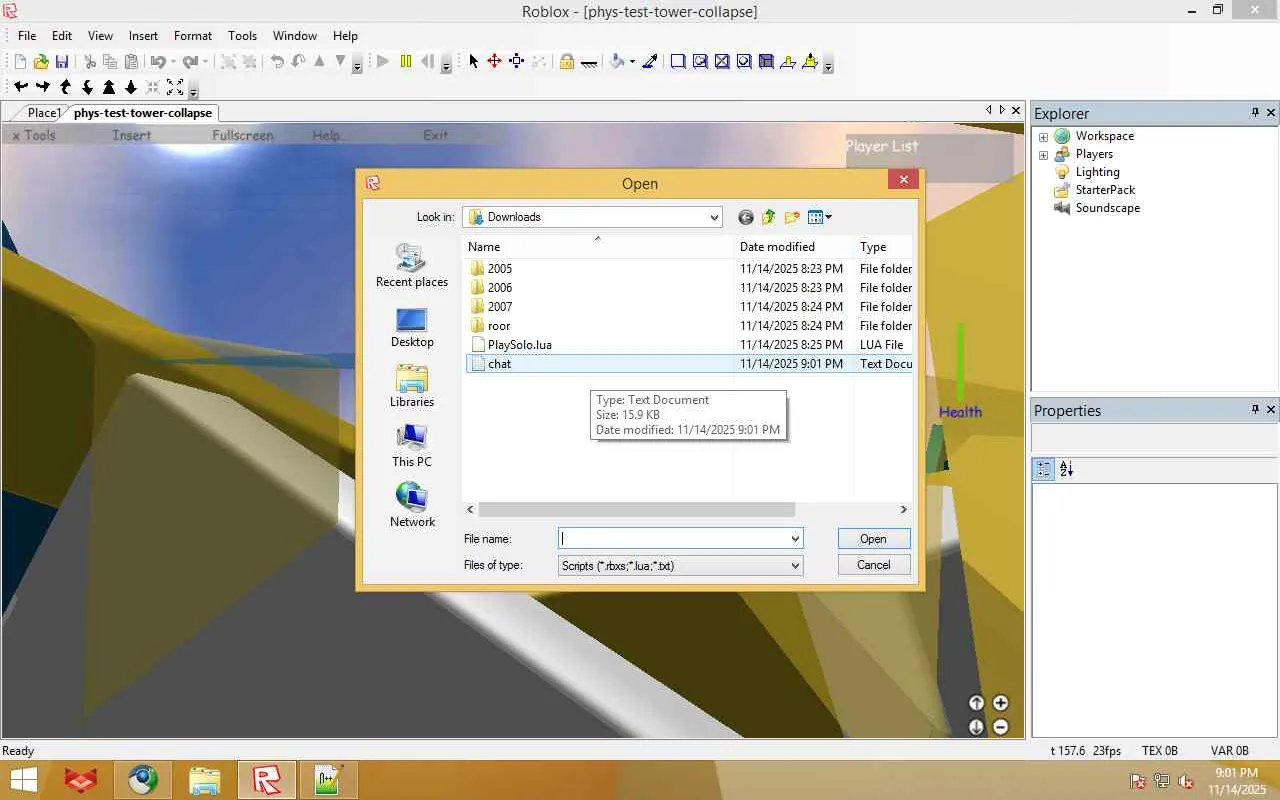The width and height of the screenshot is (1280, 800).
Task: Click the Paste clipboard toolbar icon
Action: coord(131,62)
